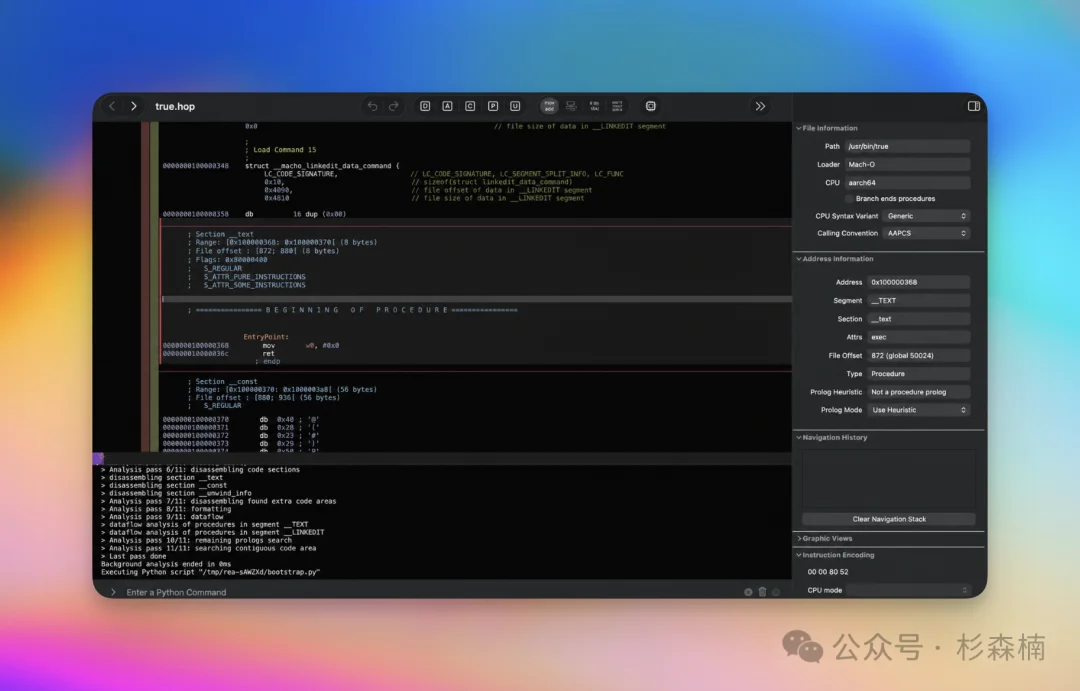Click the Analysis pass 9/11: dataflow log line
Viewport: 1080px width, 691px height.
coord(162,517)
